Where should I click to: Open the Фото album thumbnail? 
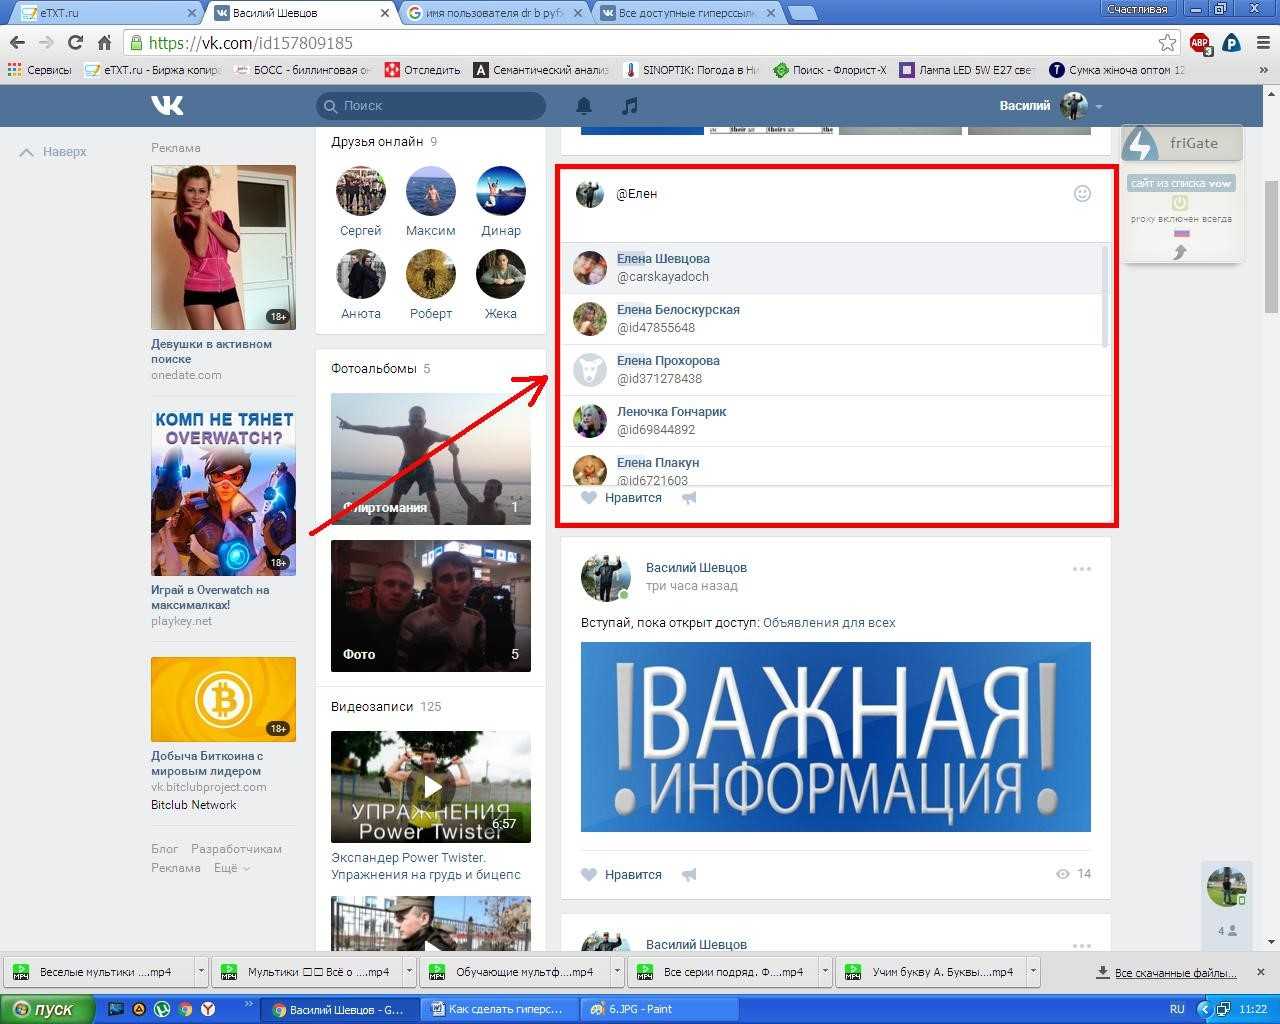coord(431,606)
